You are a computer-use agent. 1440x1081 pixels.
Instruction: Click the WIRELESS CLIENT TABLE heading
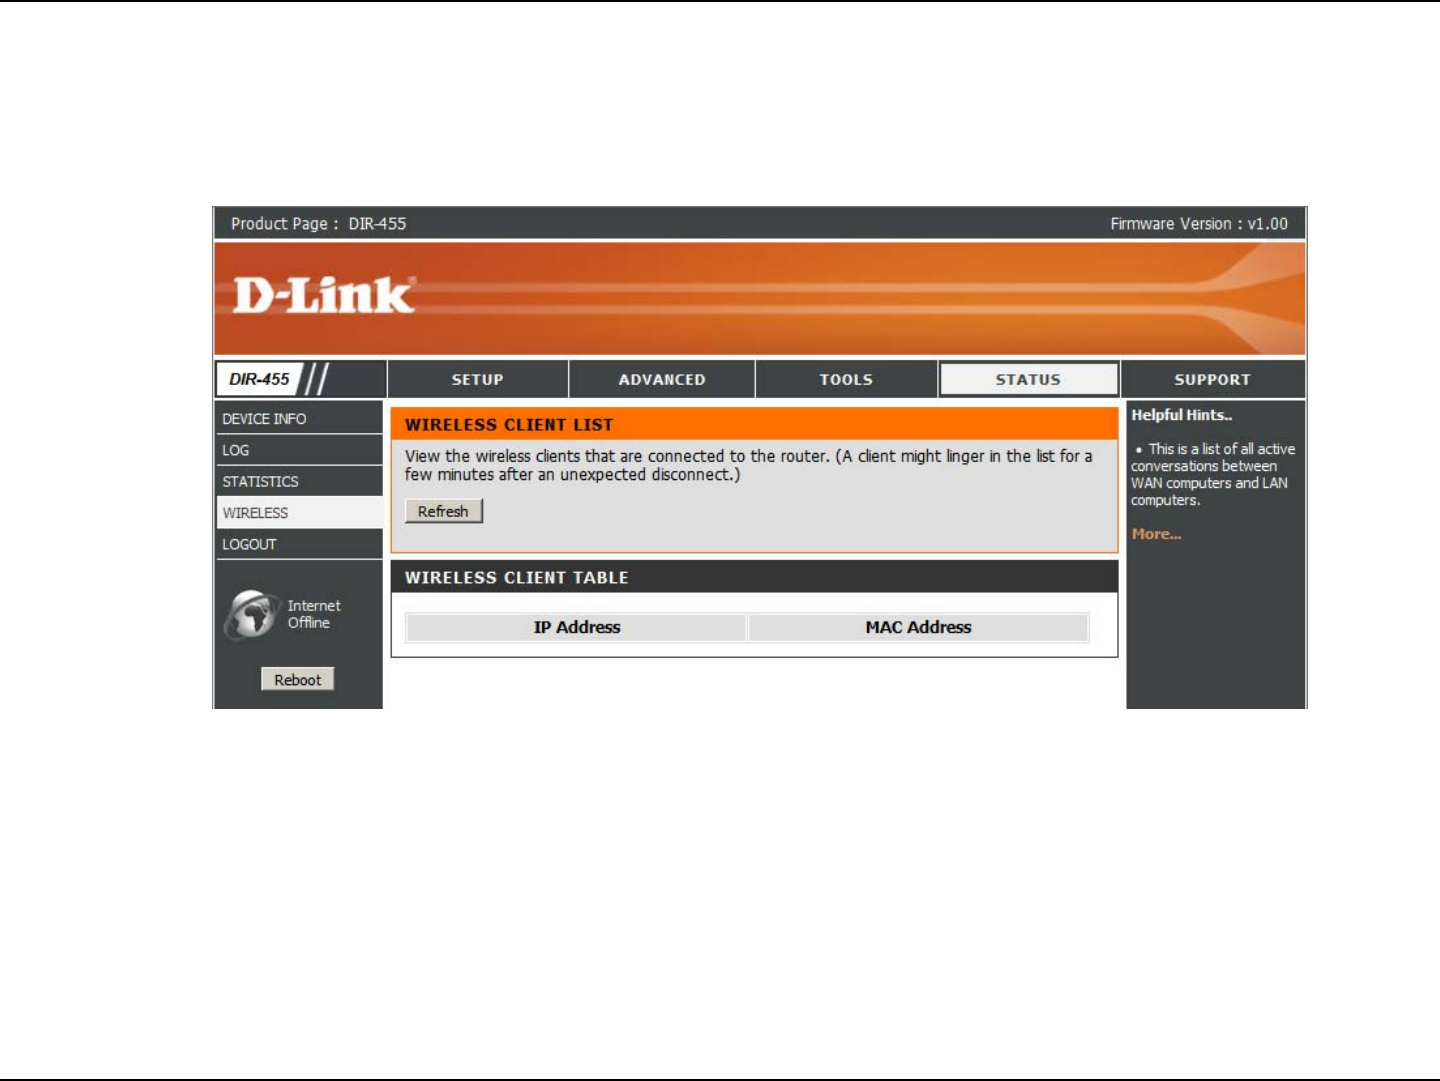(x=516, y=578)
